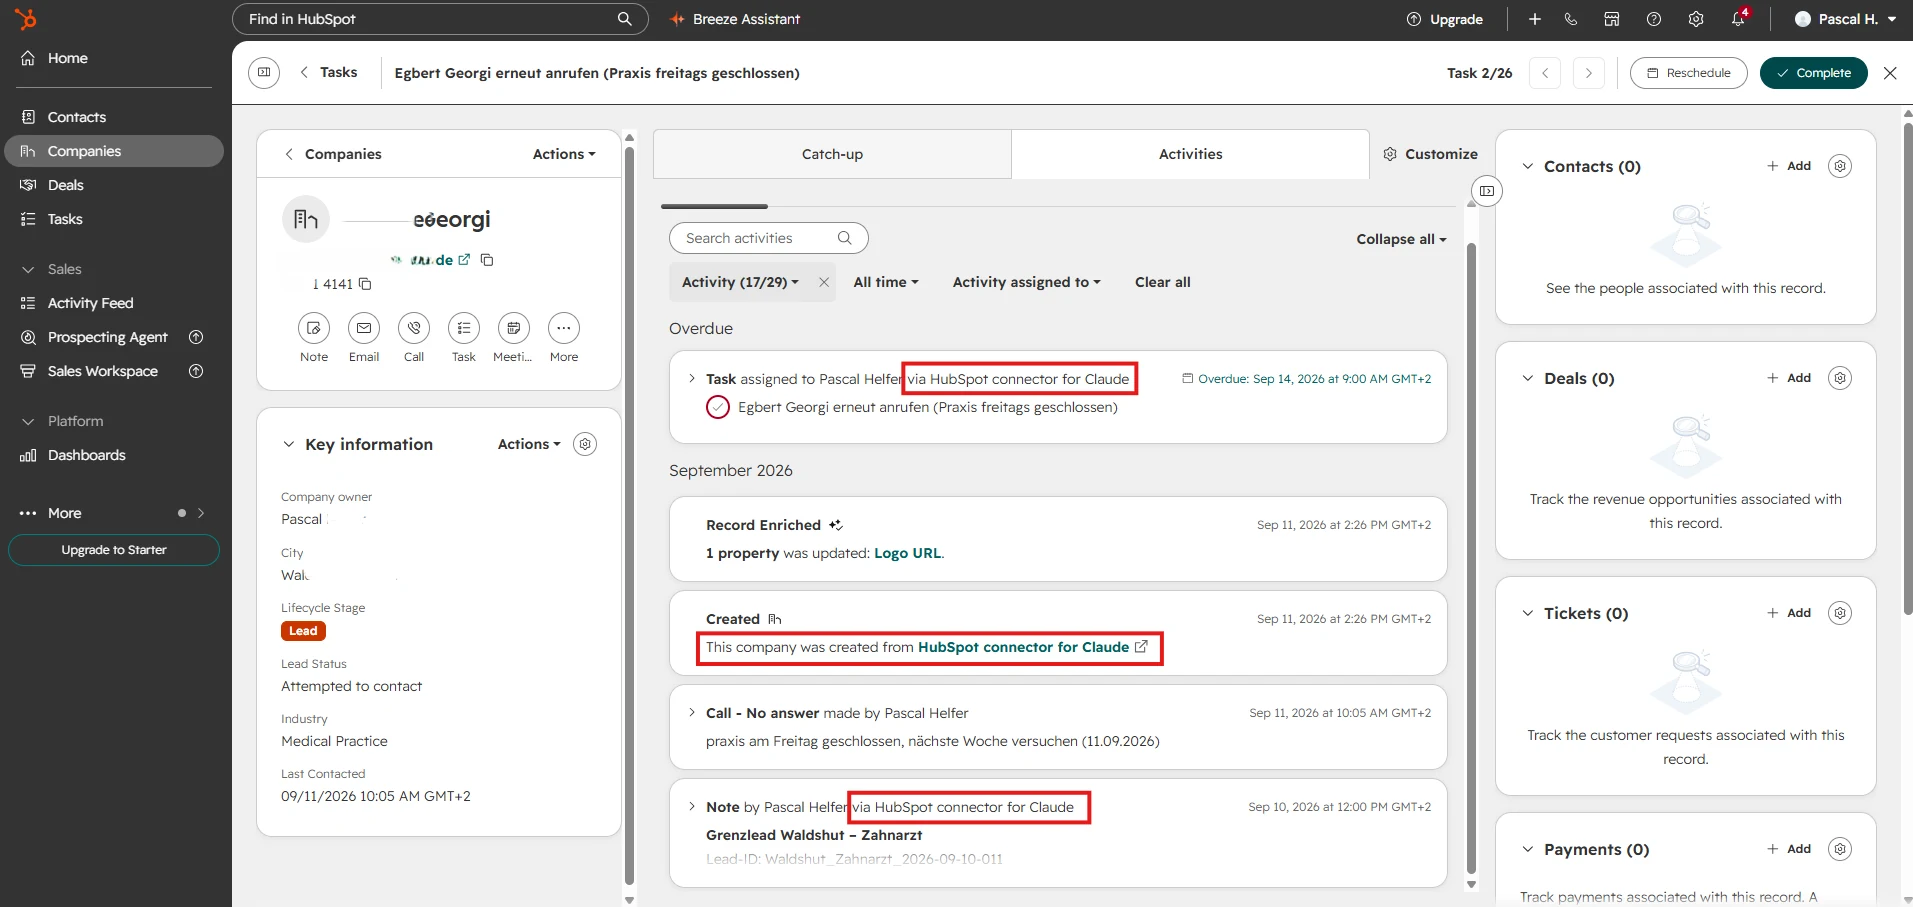1913x907 pixels.
Task: Open the Marketplace icon in top bar
Action: (x=1612, y=19)
